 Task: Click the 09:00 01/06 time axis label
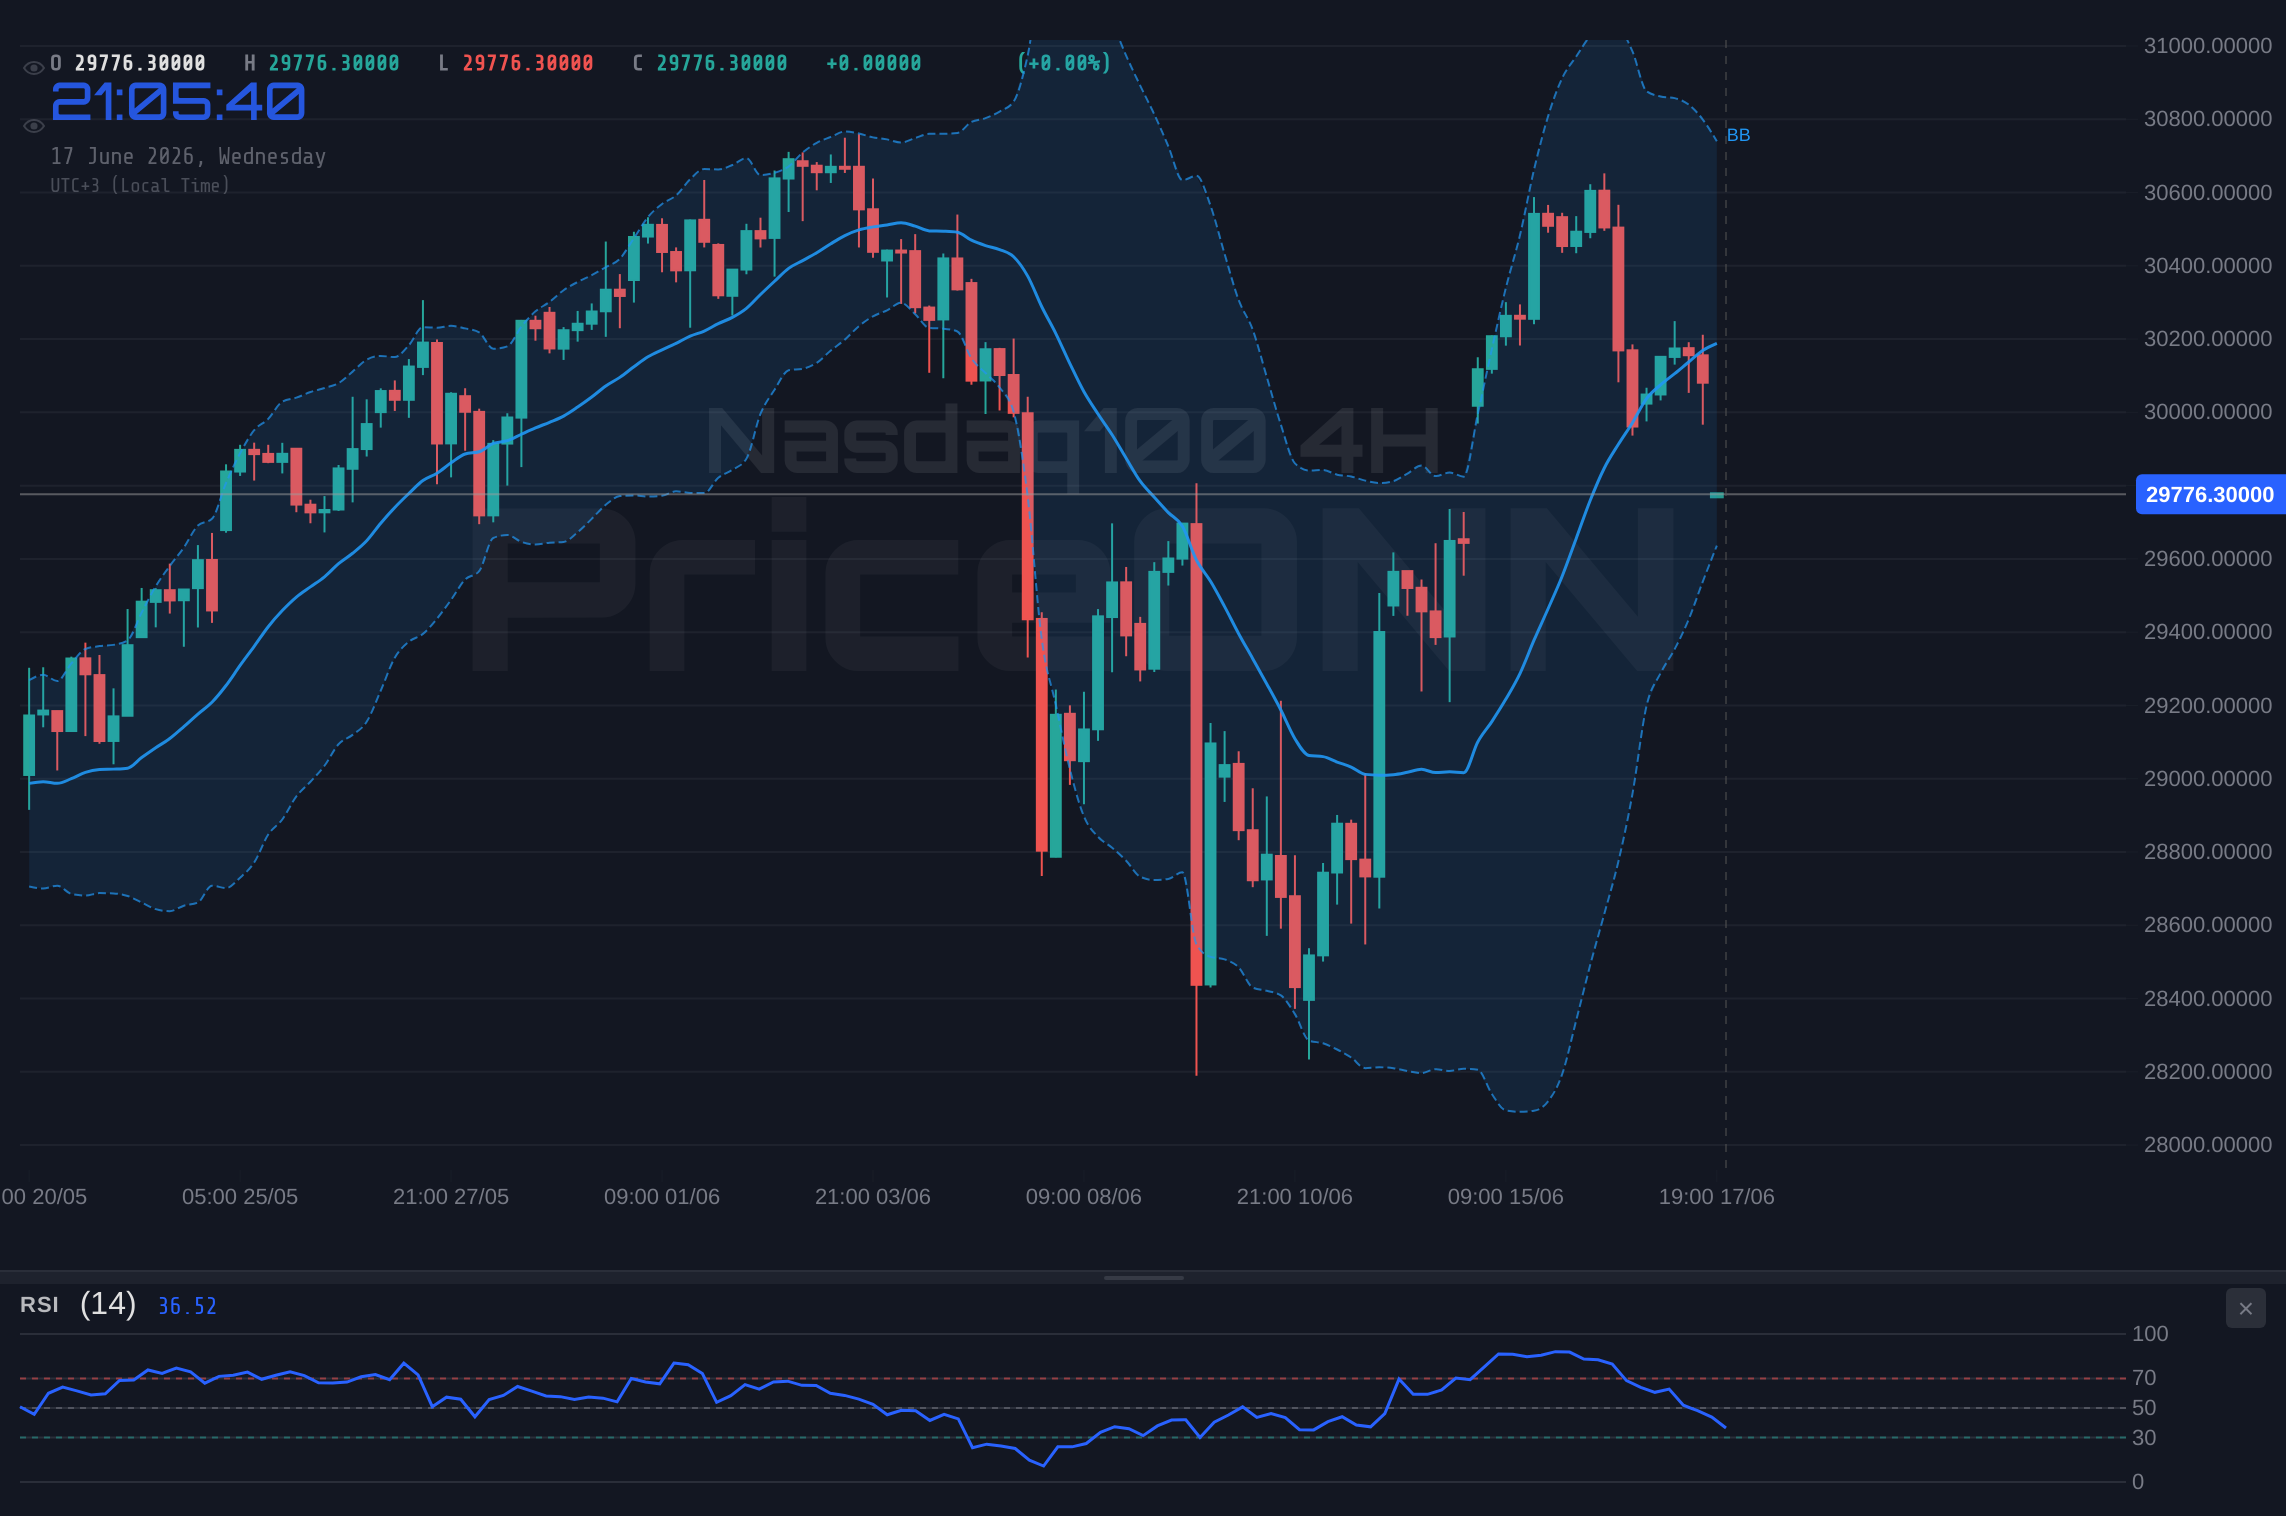coord(661,1197)
